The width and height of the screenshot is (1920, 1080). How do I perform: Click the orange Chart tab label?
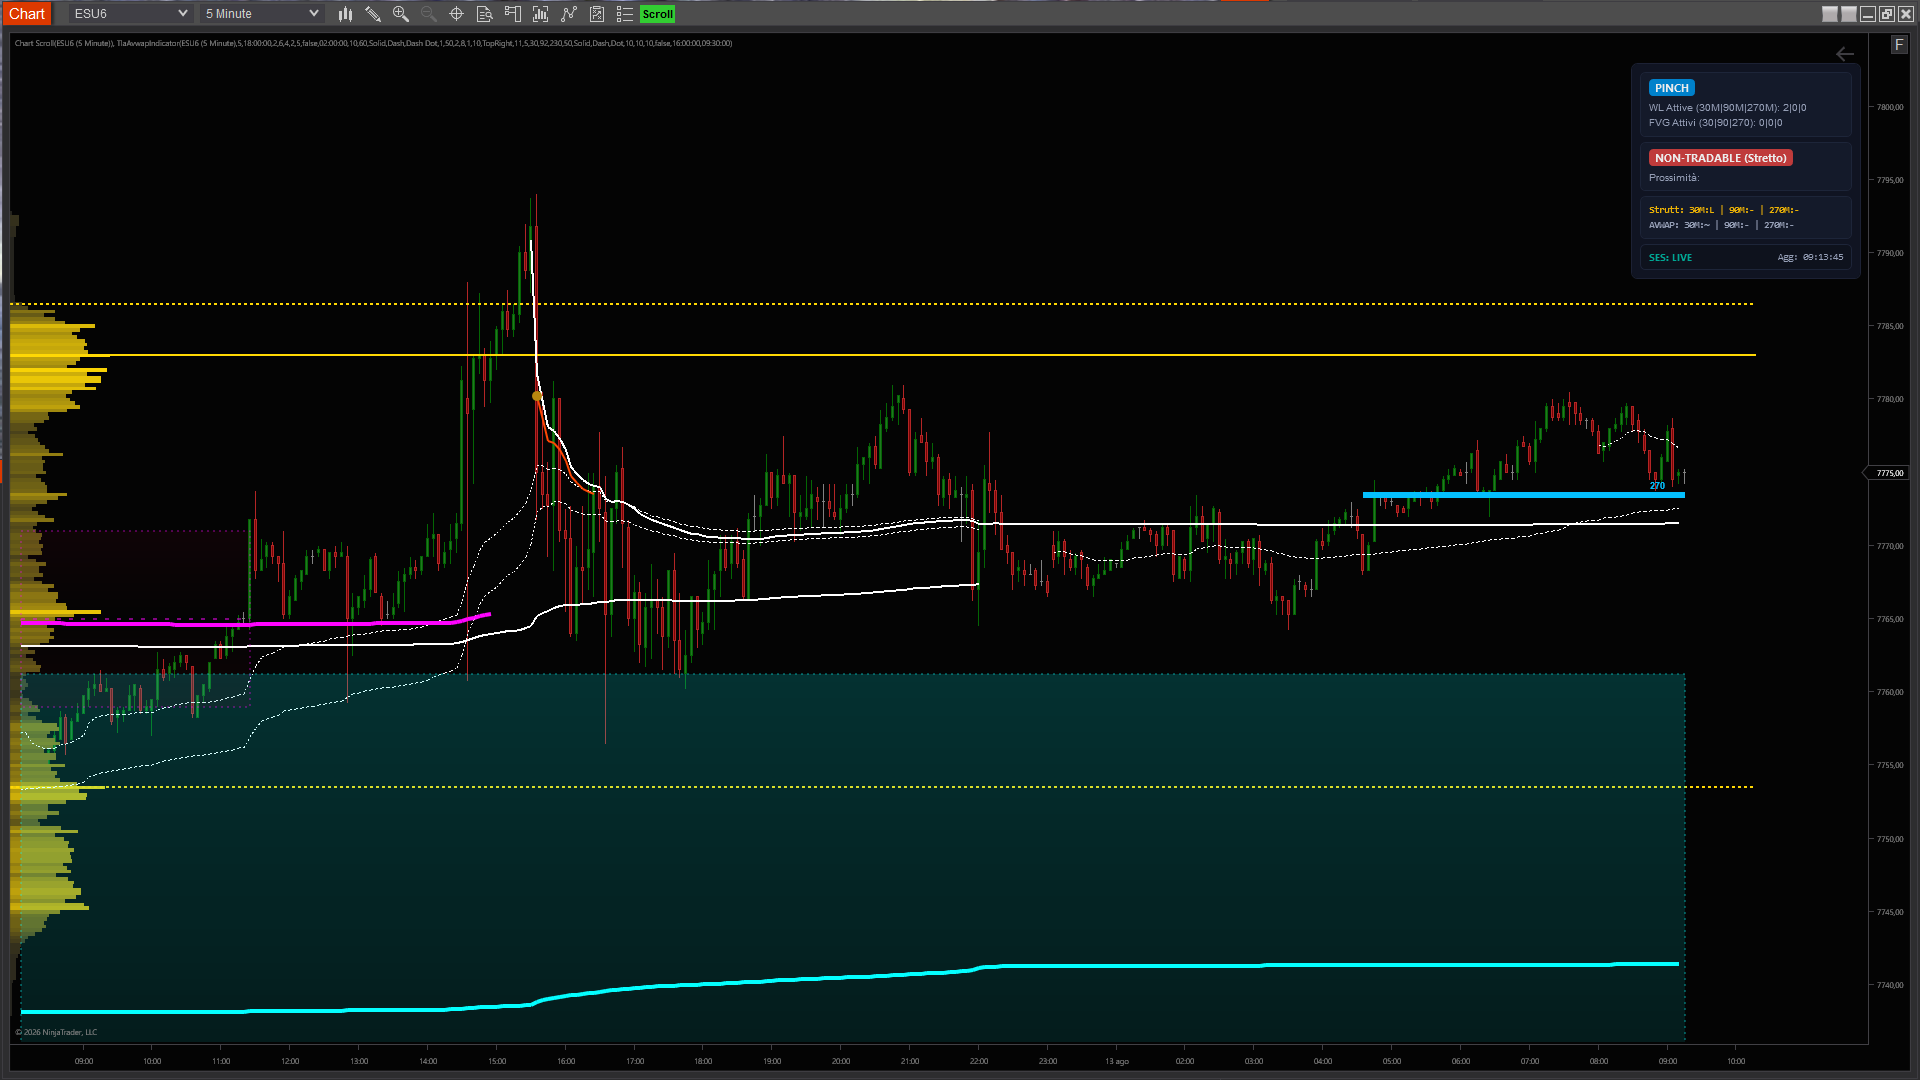27,14
